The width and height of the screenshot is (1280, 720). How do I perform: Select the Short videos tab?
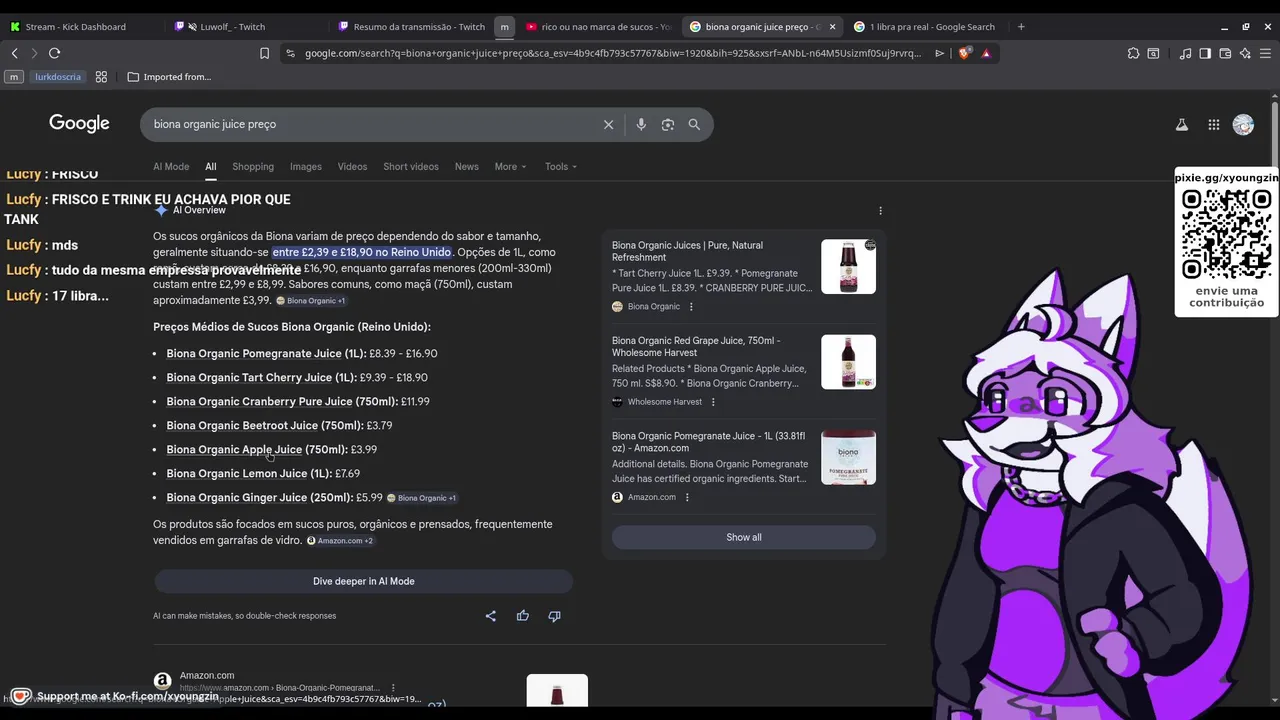pos(411,167)
